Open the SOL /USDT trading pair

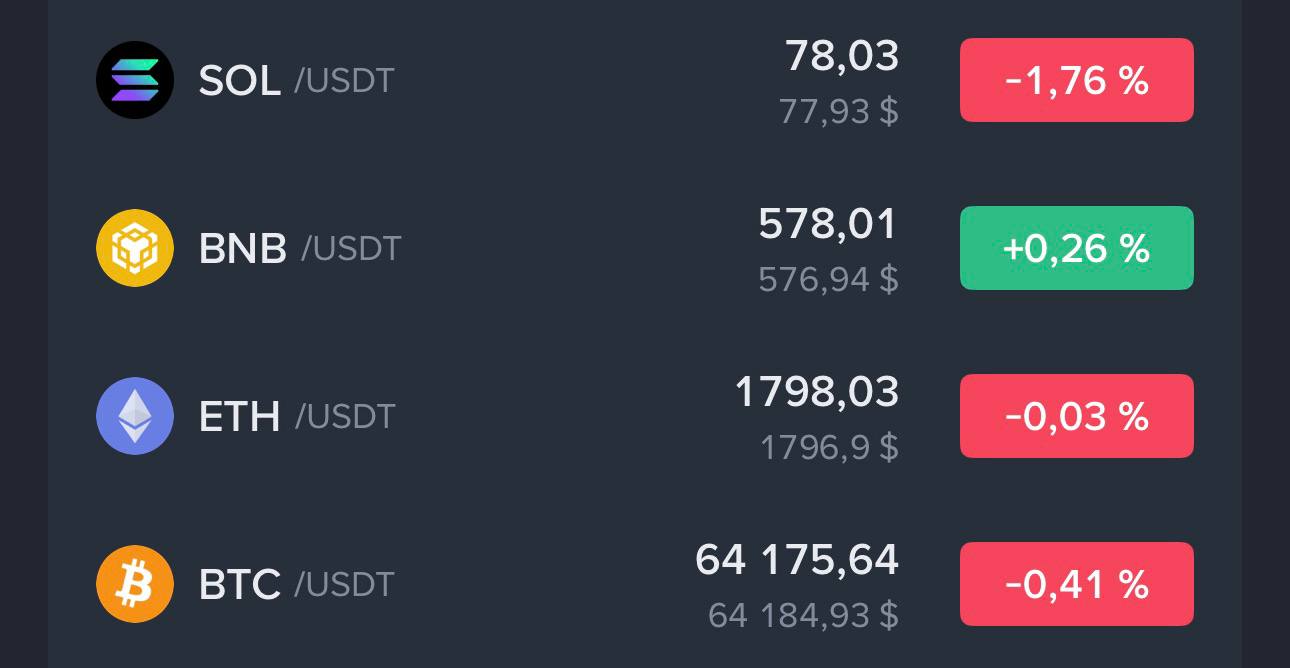296,80
